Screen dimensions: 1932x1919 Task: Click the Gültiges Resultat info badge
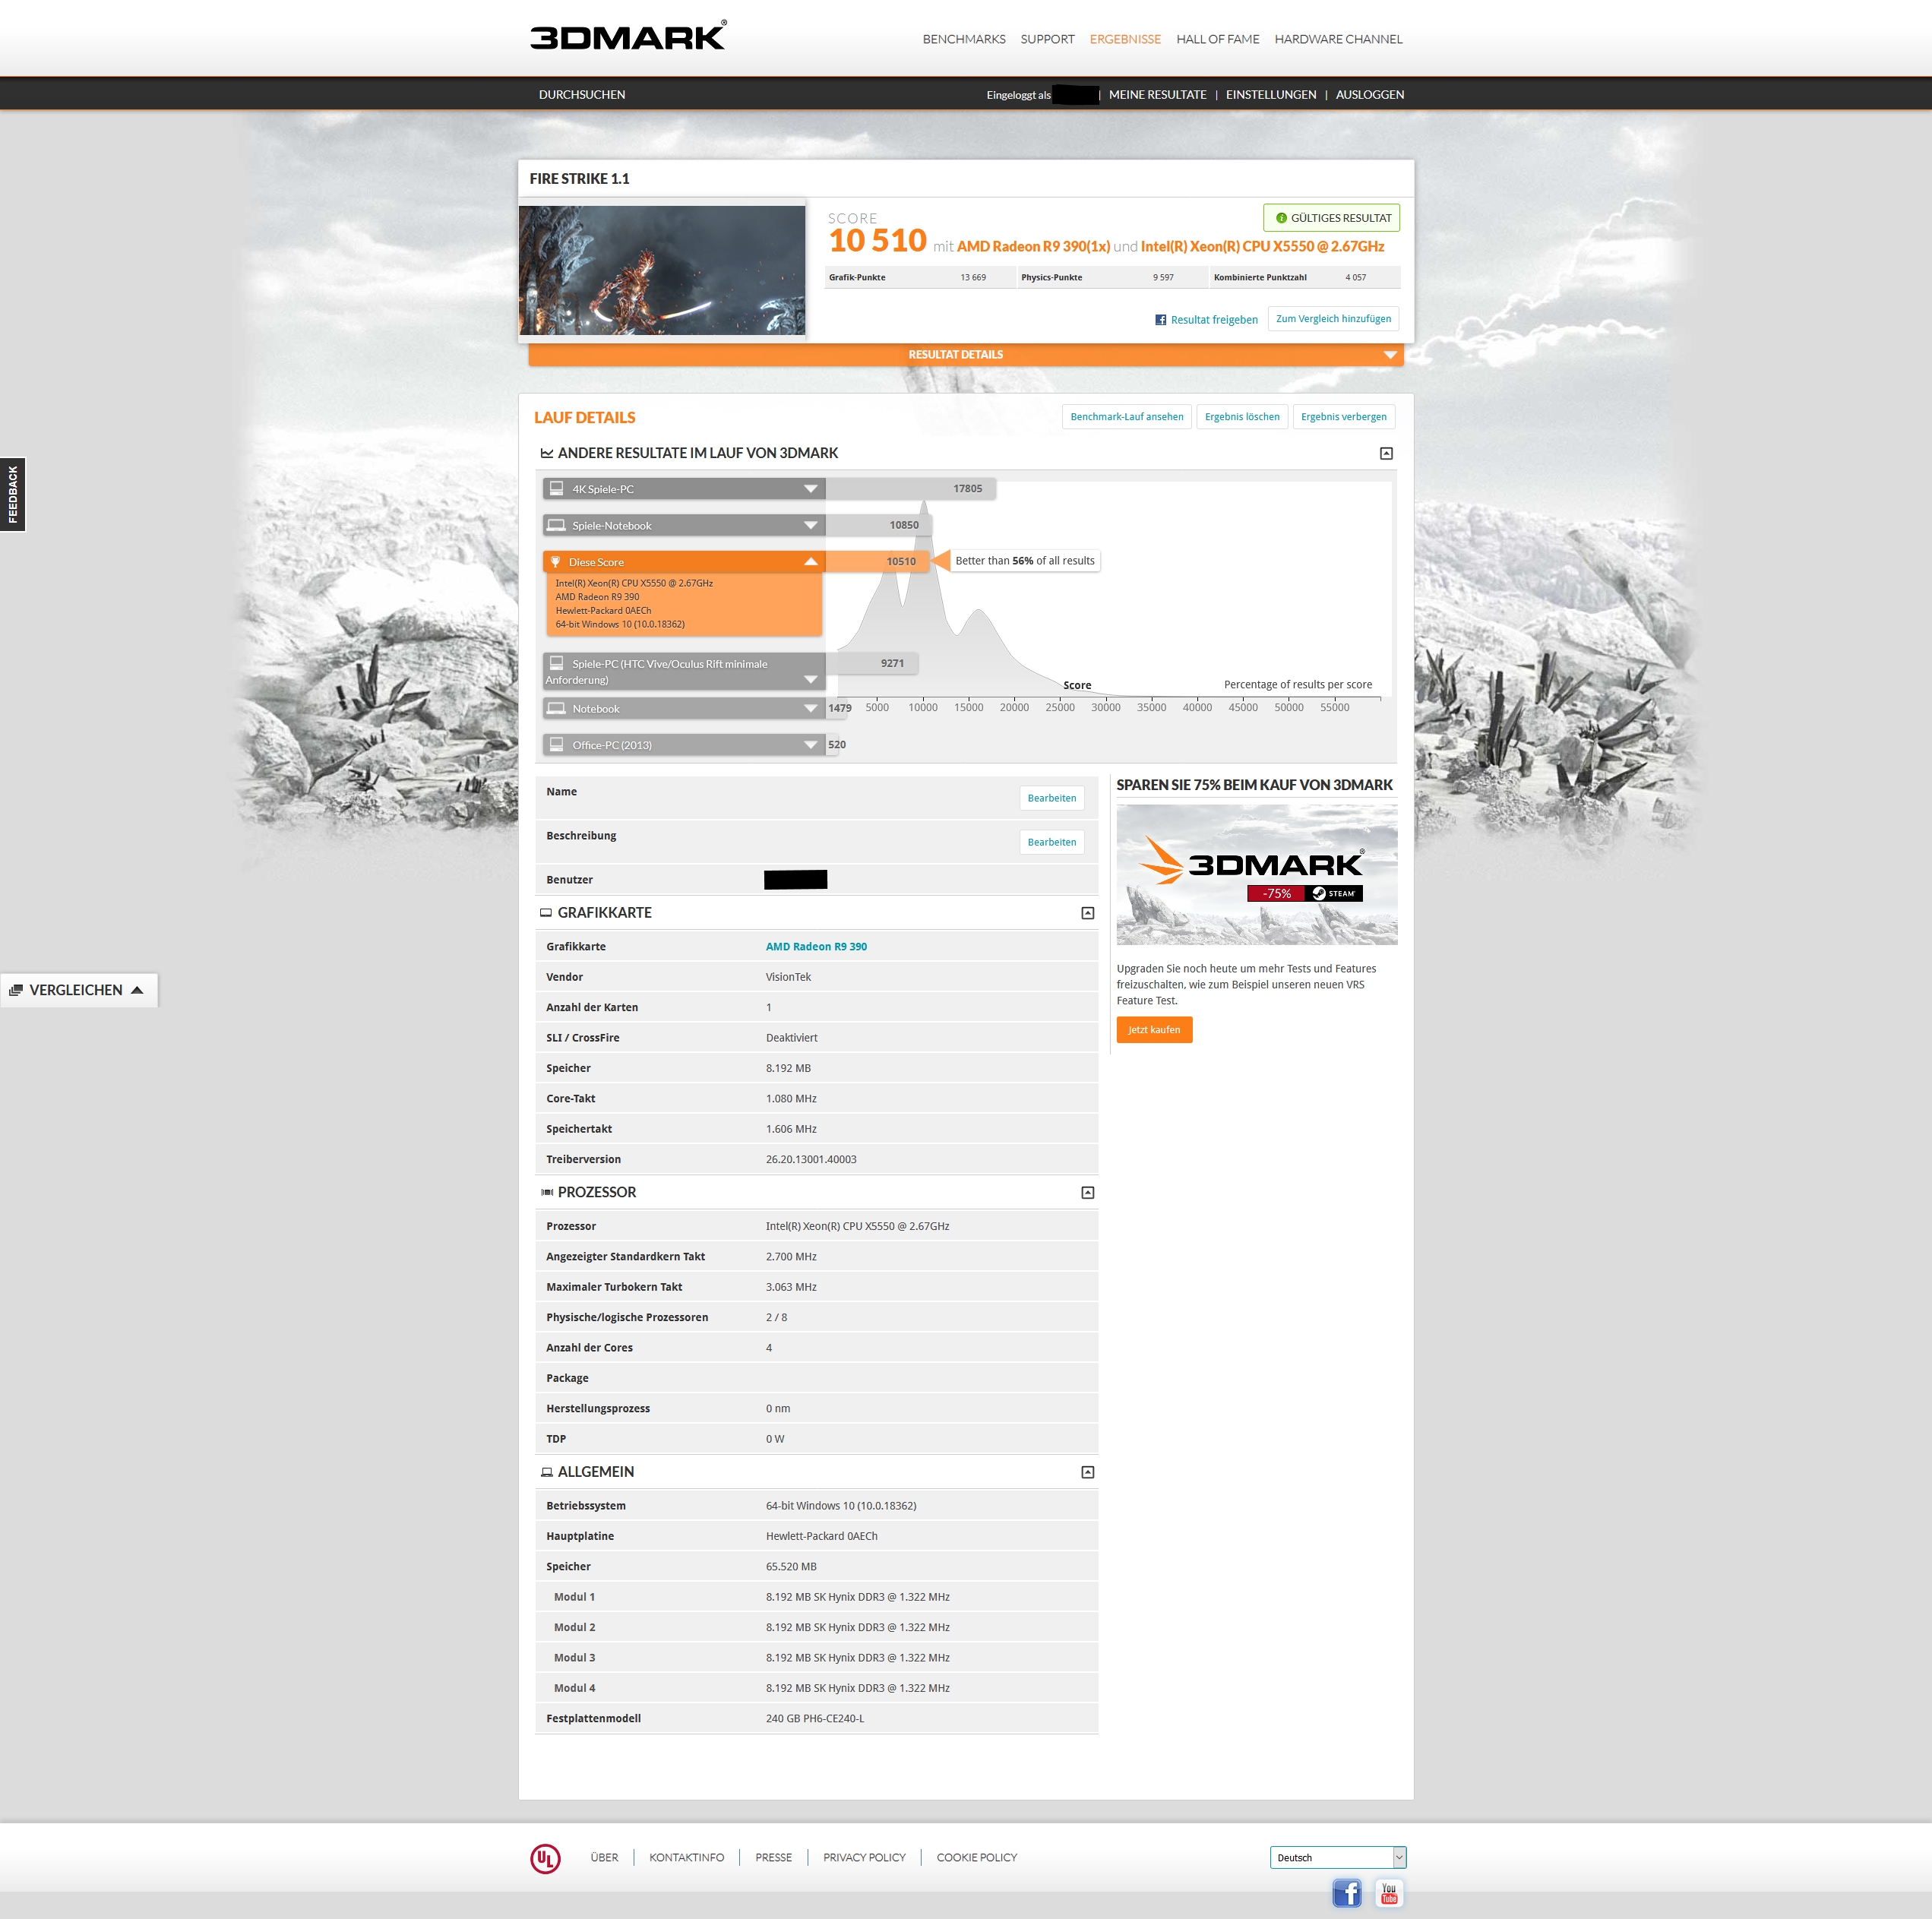pyautogui.click(x=1331, y=218)
